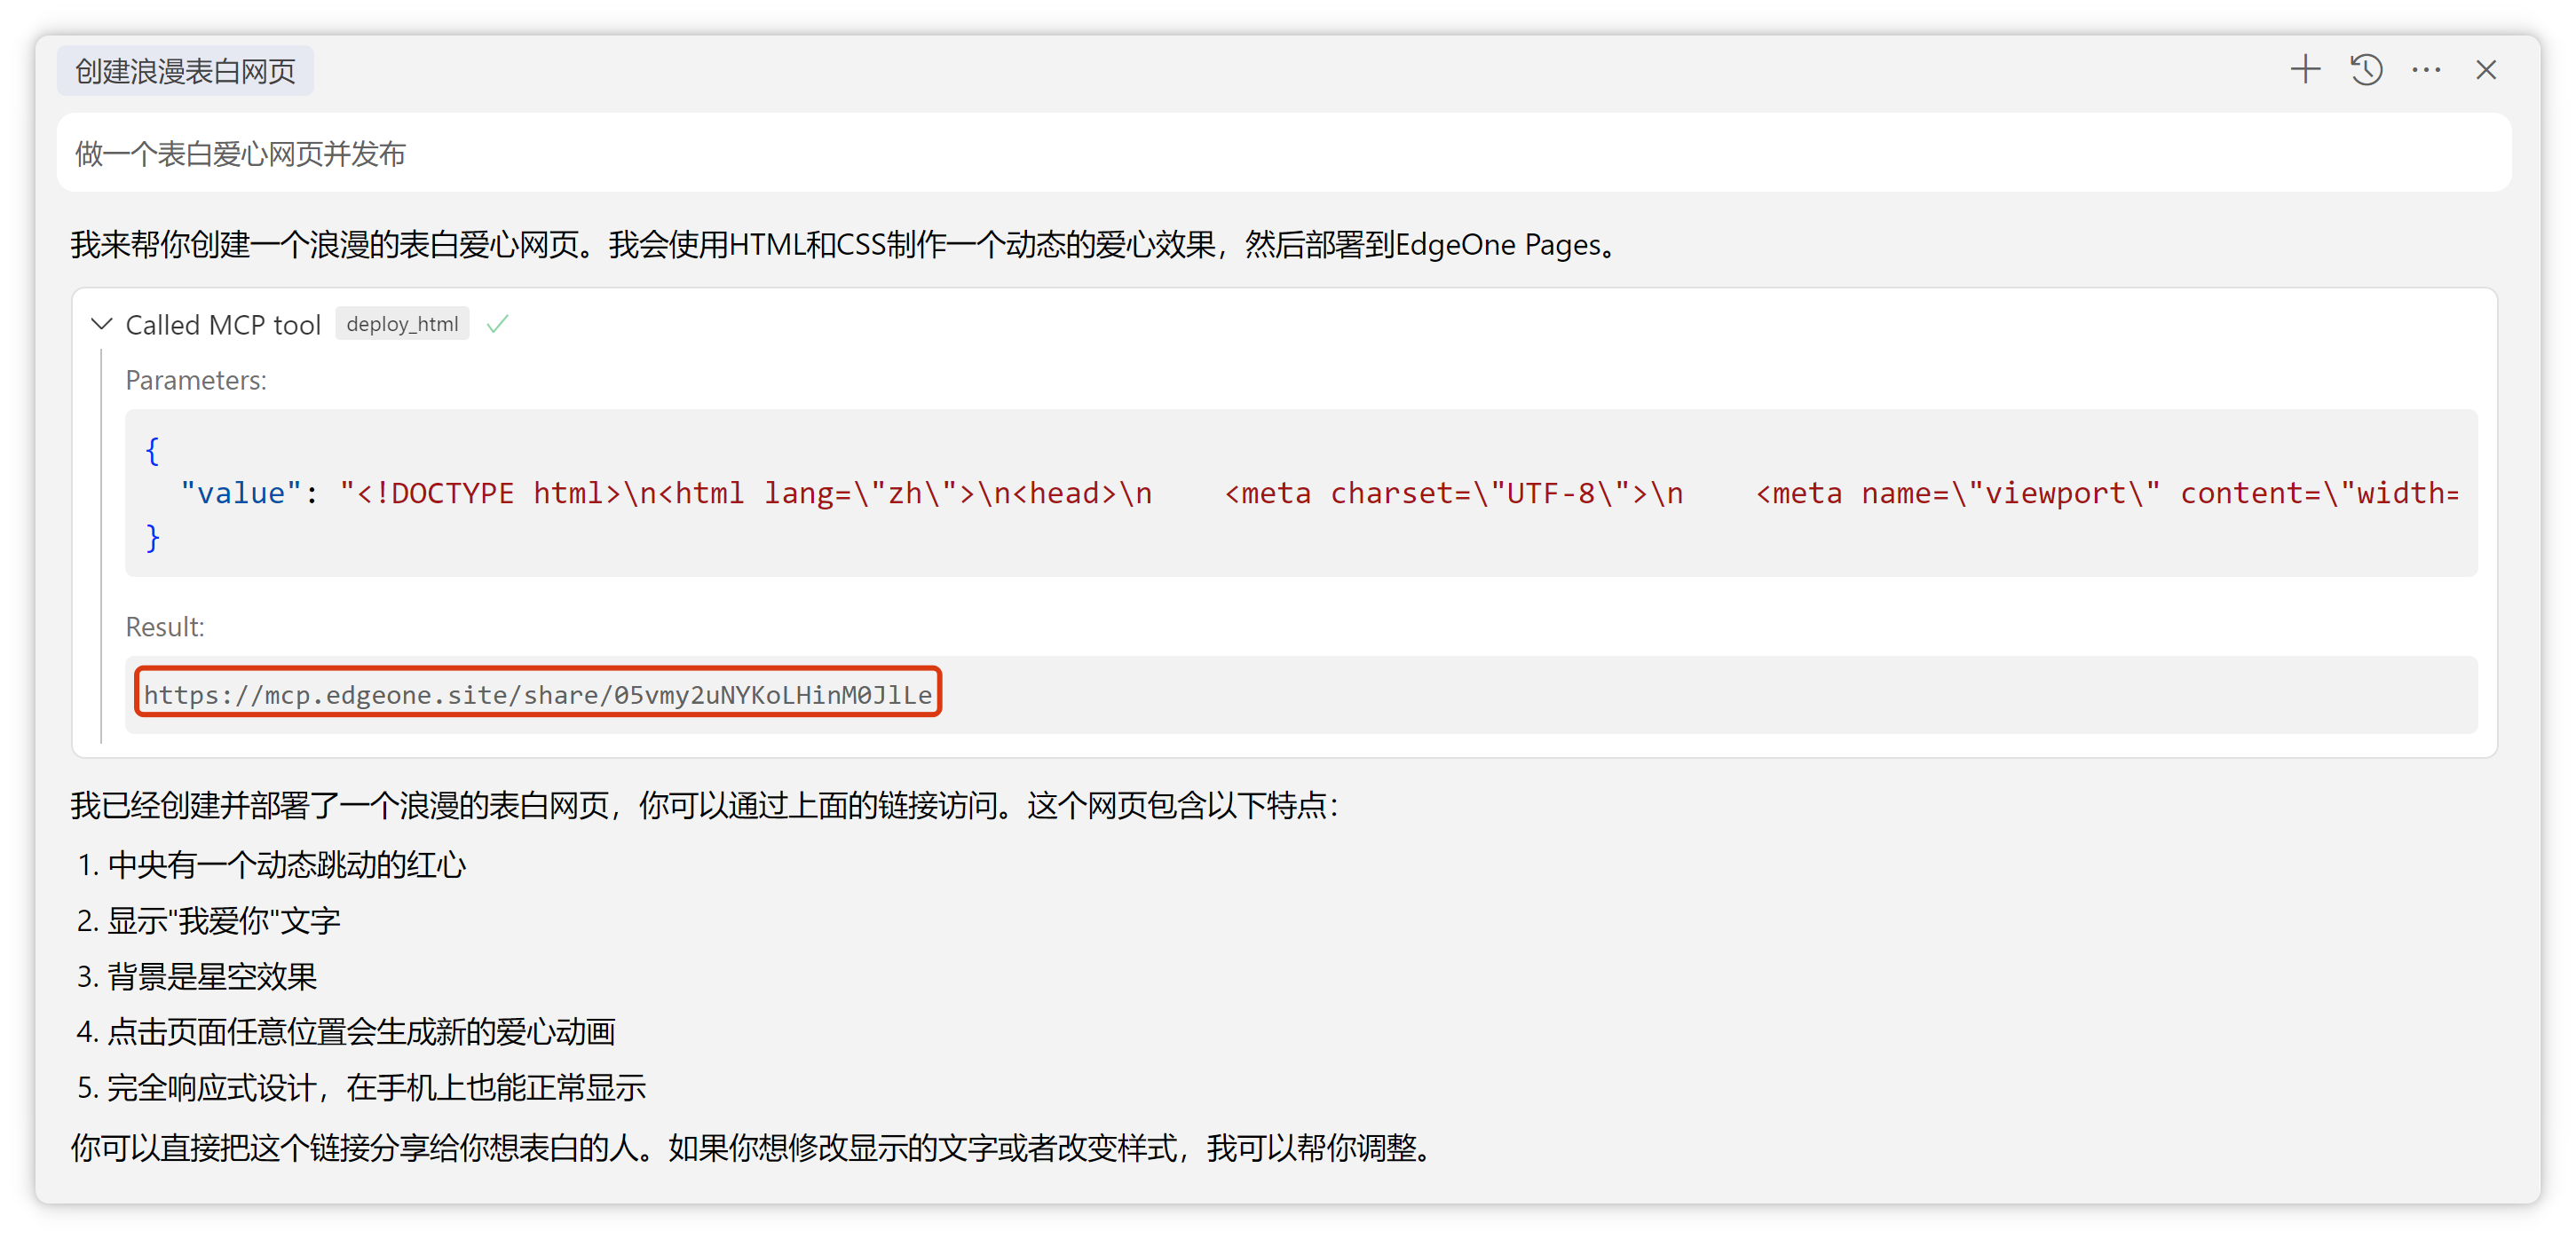
Task: Close the chat panel with X icon
Action: 2486,70
